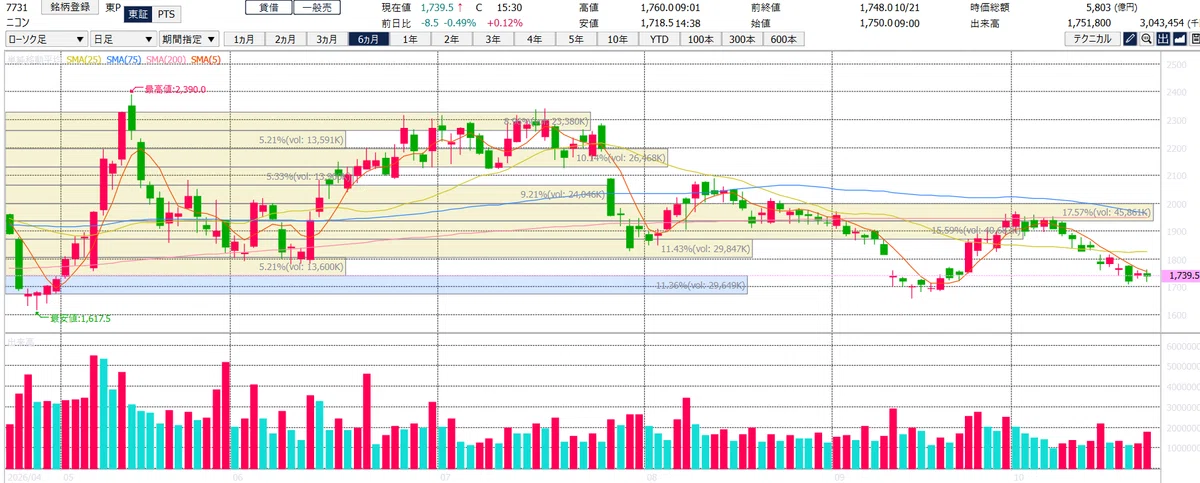Click the 貸借 button

pos(269,7)
